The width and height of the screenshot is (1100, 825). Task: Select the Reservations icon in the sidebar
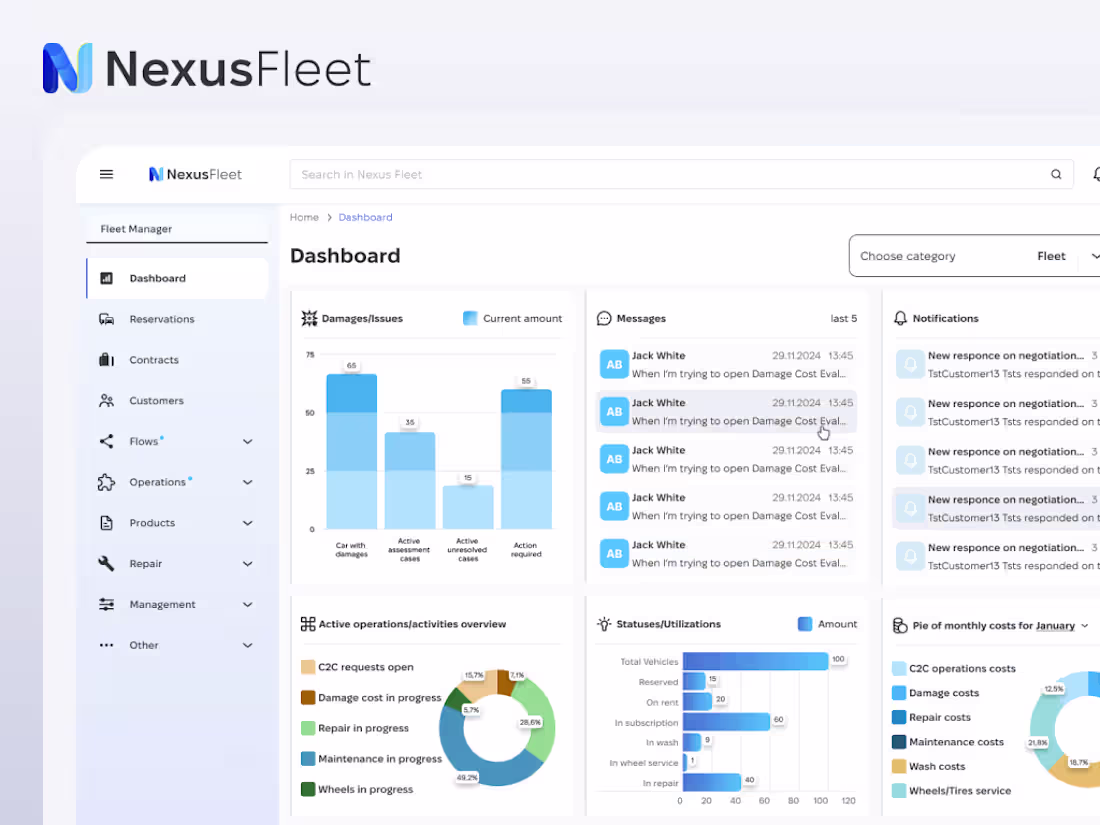click(x=106, y=318)
